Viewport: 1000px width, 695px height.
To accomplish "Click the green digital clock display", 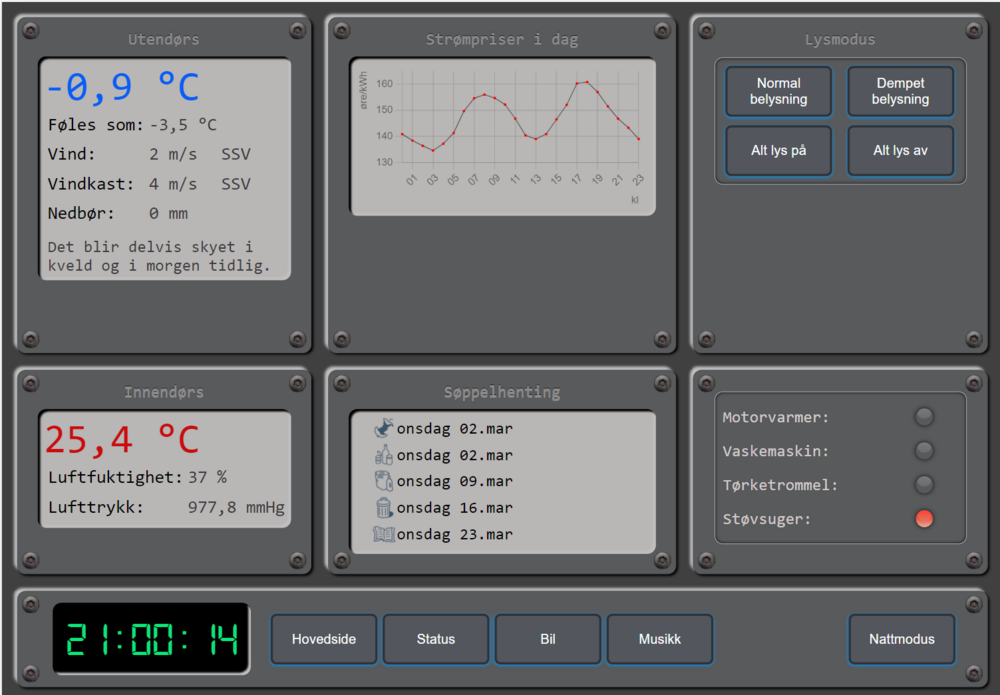I will tap(151, 639).
